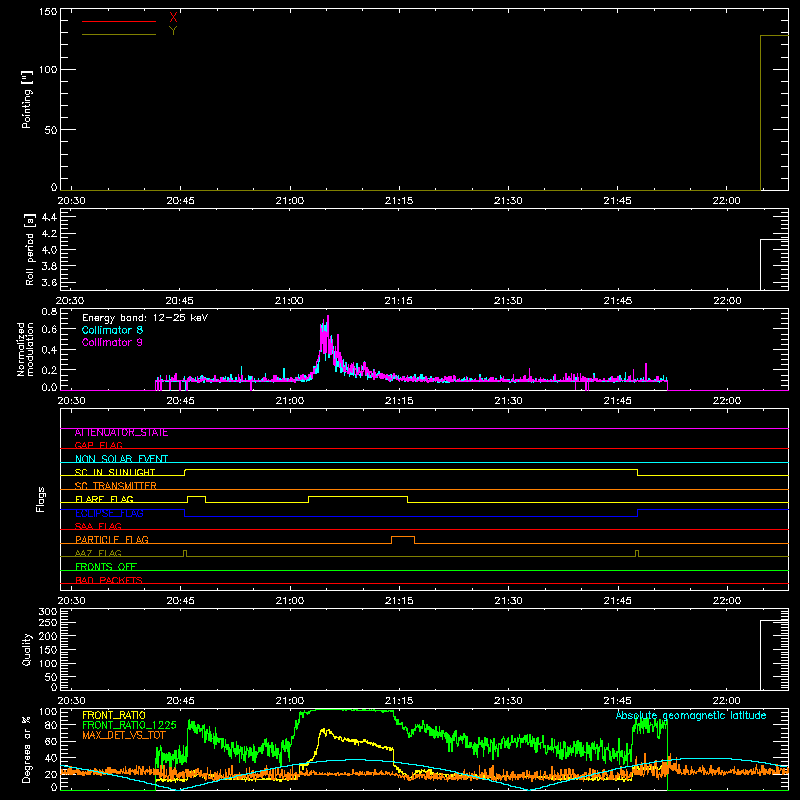800x800 pixels.
Task: Click 21:15 under the Roll period panel
Action: (x=398, y=301)
